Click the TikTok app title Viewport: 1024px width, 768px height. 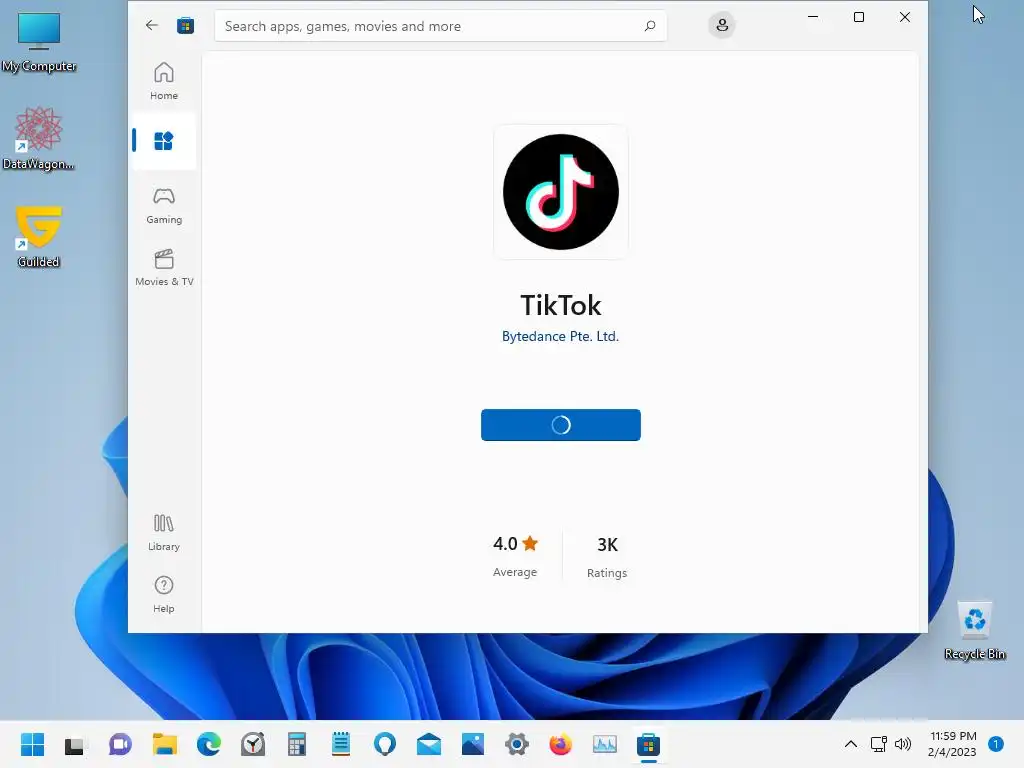(561, 305)
